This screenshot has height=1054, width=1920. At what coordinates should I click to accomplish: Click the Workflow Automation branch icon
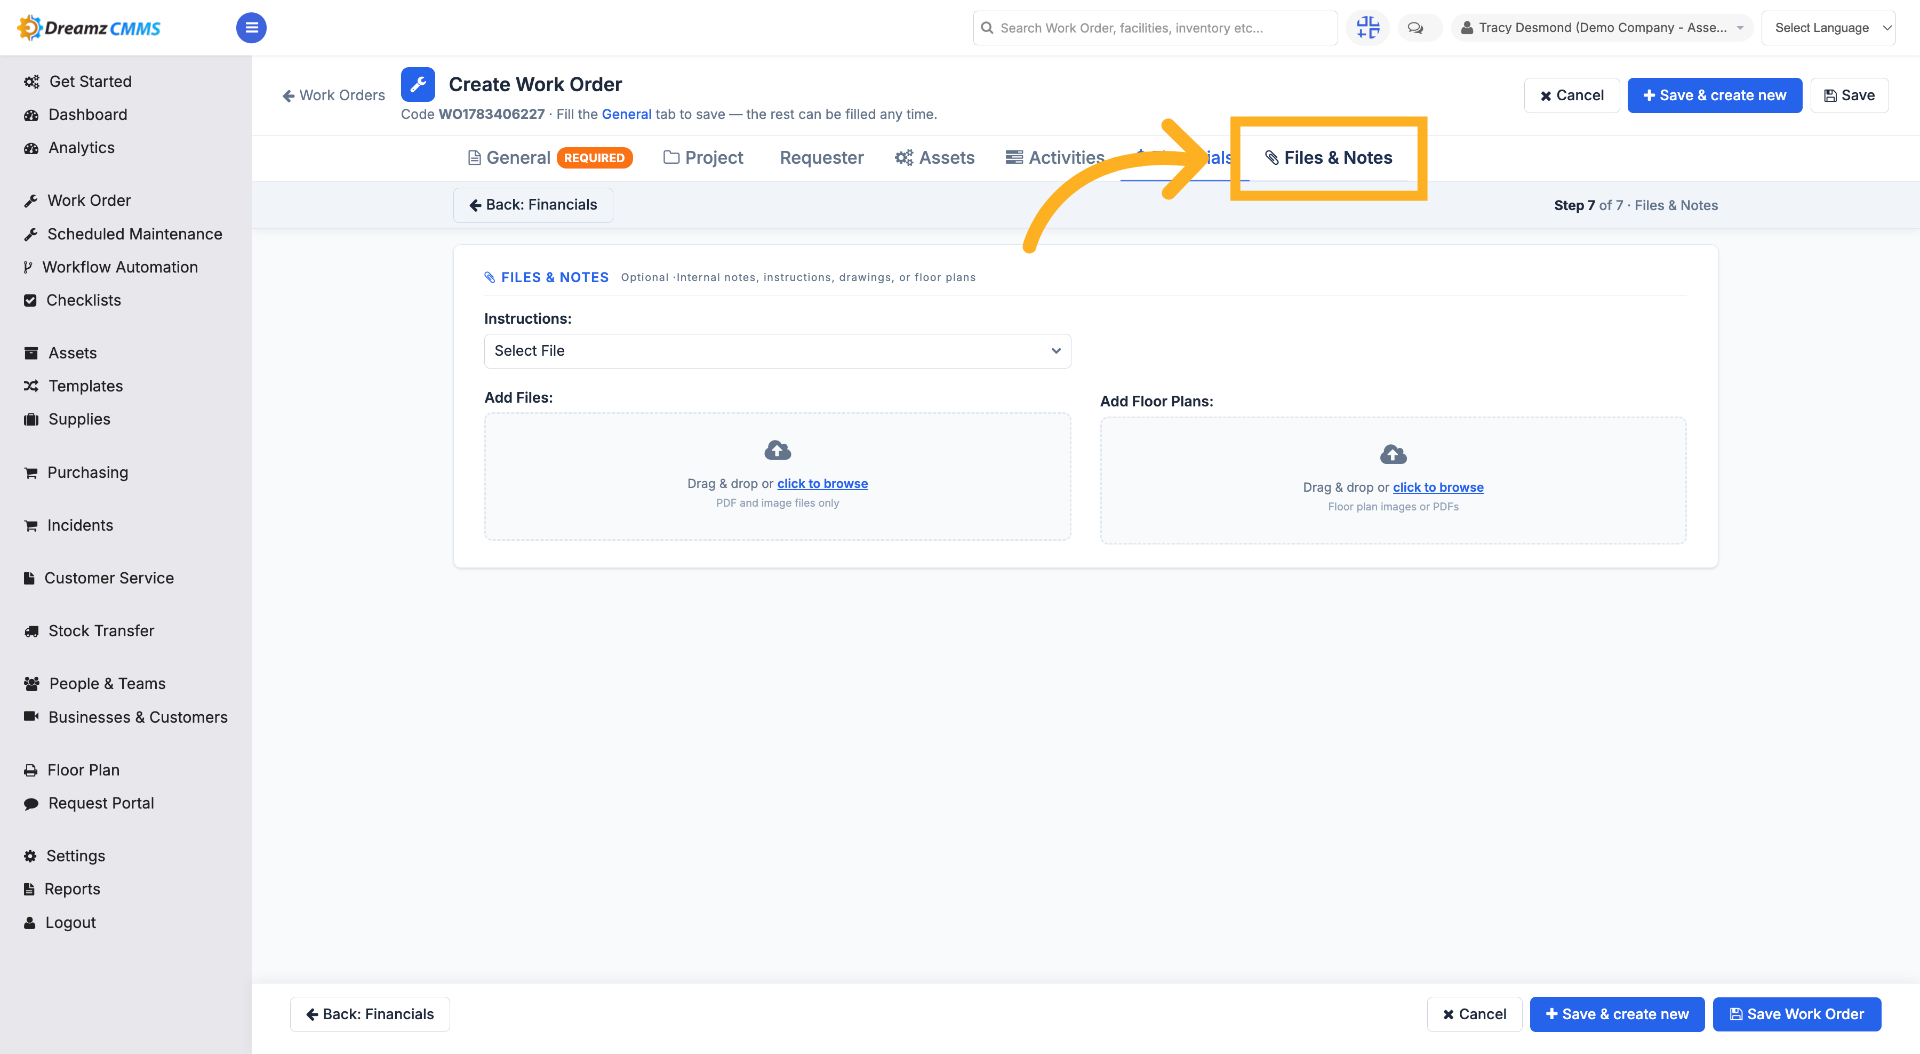(28, 267)
